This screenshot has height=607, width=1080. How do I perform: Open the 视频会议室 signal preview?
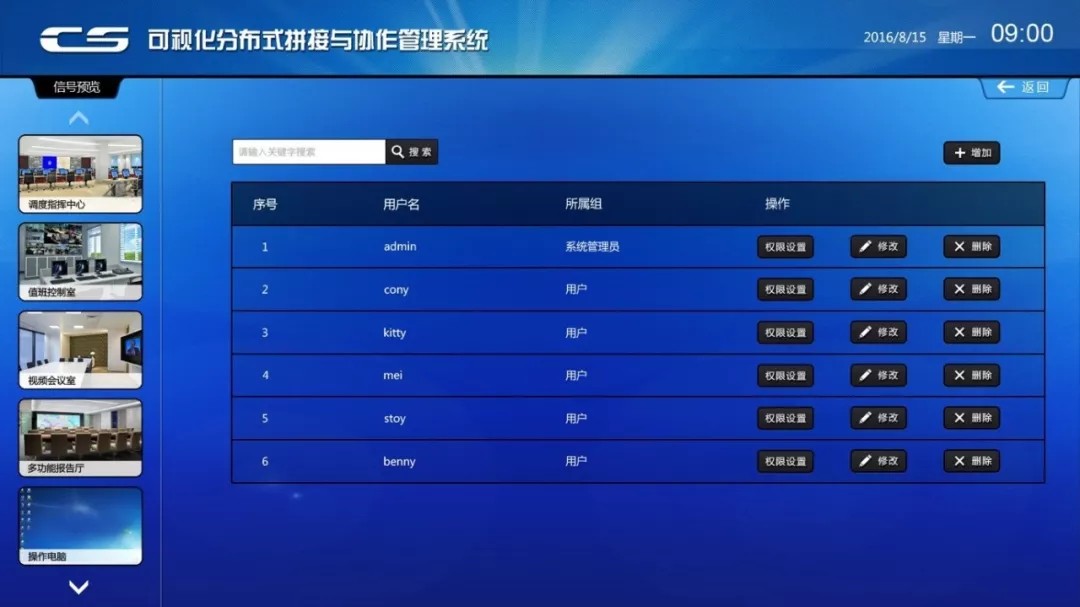[x=80, y=349]
